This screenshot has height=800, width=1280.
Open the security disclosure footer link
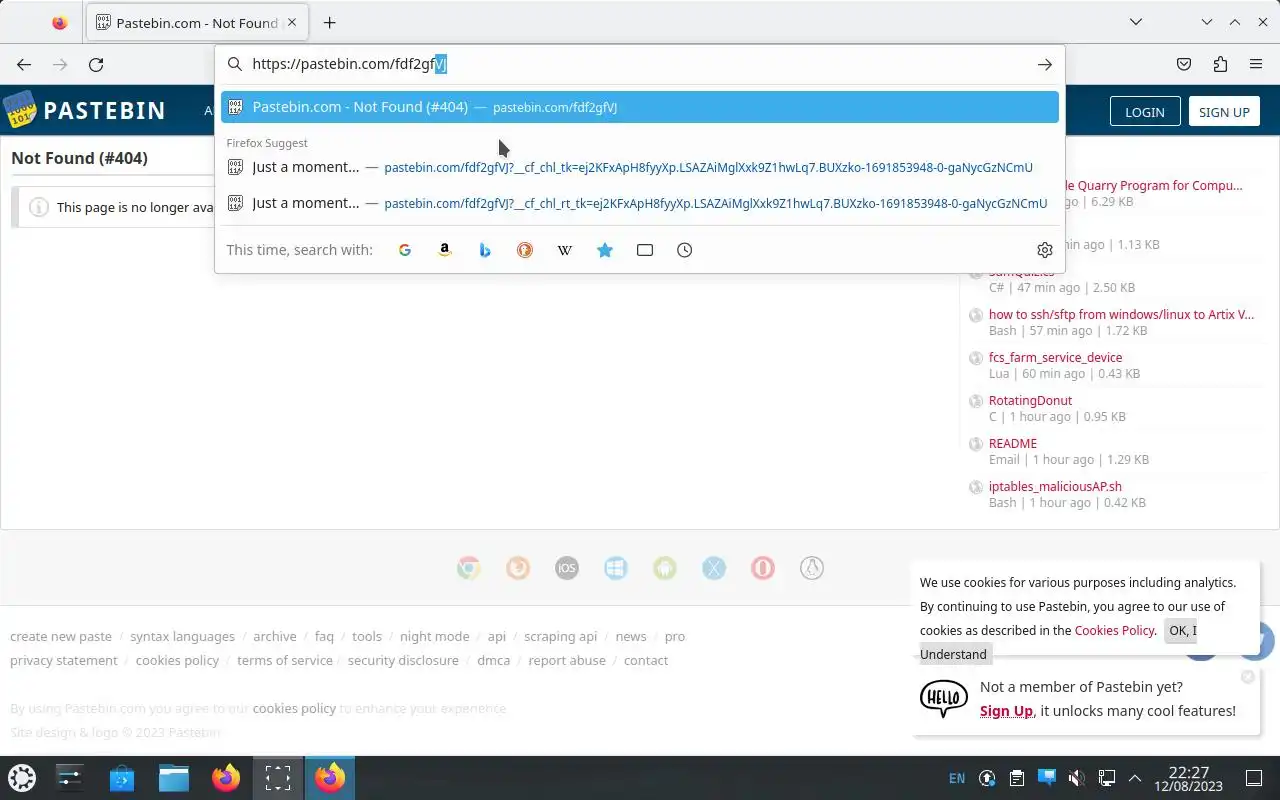coord(403,660)
